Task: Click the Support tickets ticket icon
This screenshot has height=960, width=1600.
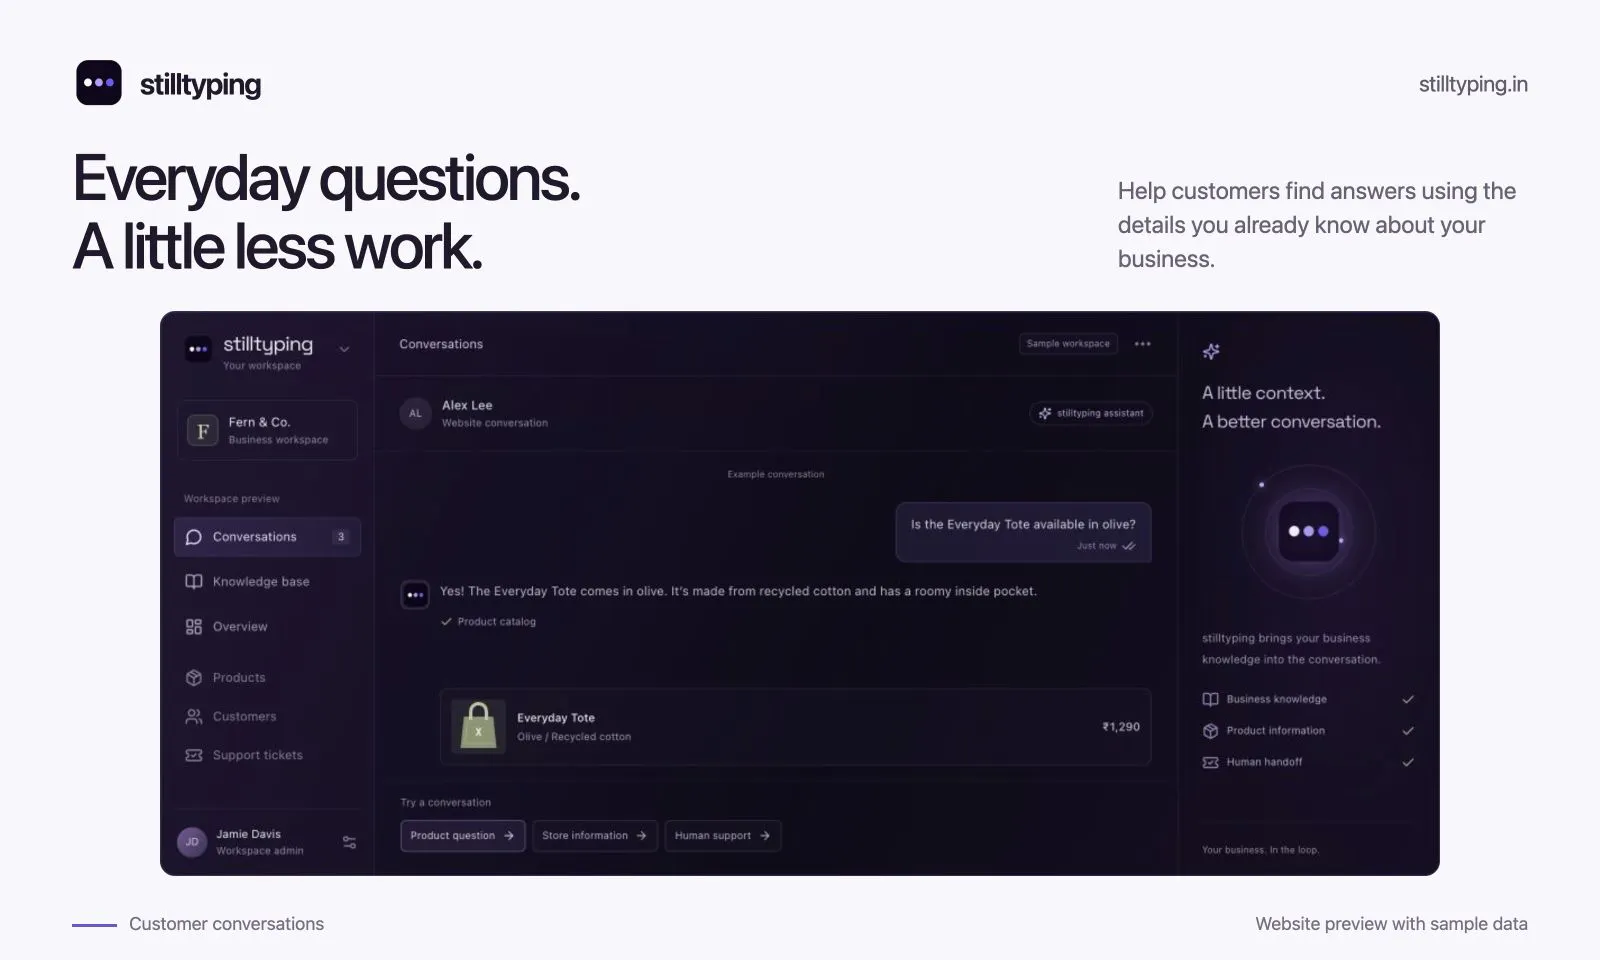Action: 194,756
